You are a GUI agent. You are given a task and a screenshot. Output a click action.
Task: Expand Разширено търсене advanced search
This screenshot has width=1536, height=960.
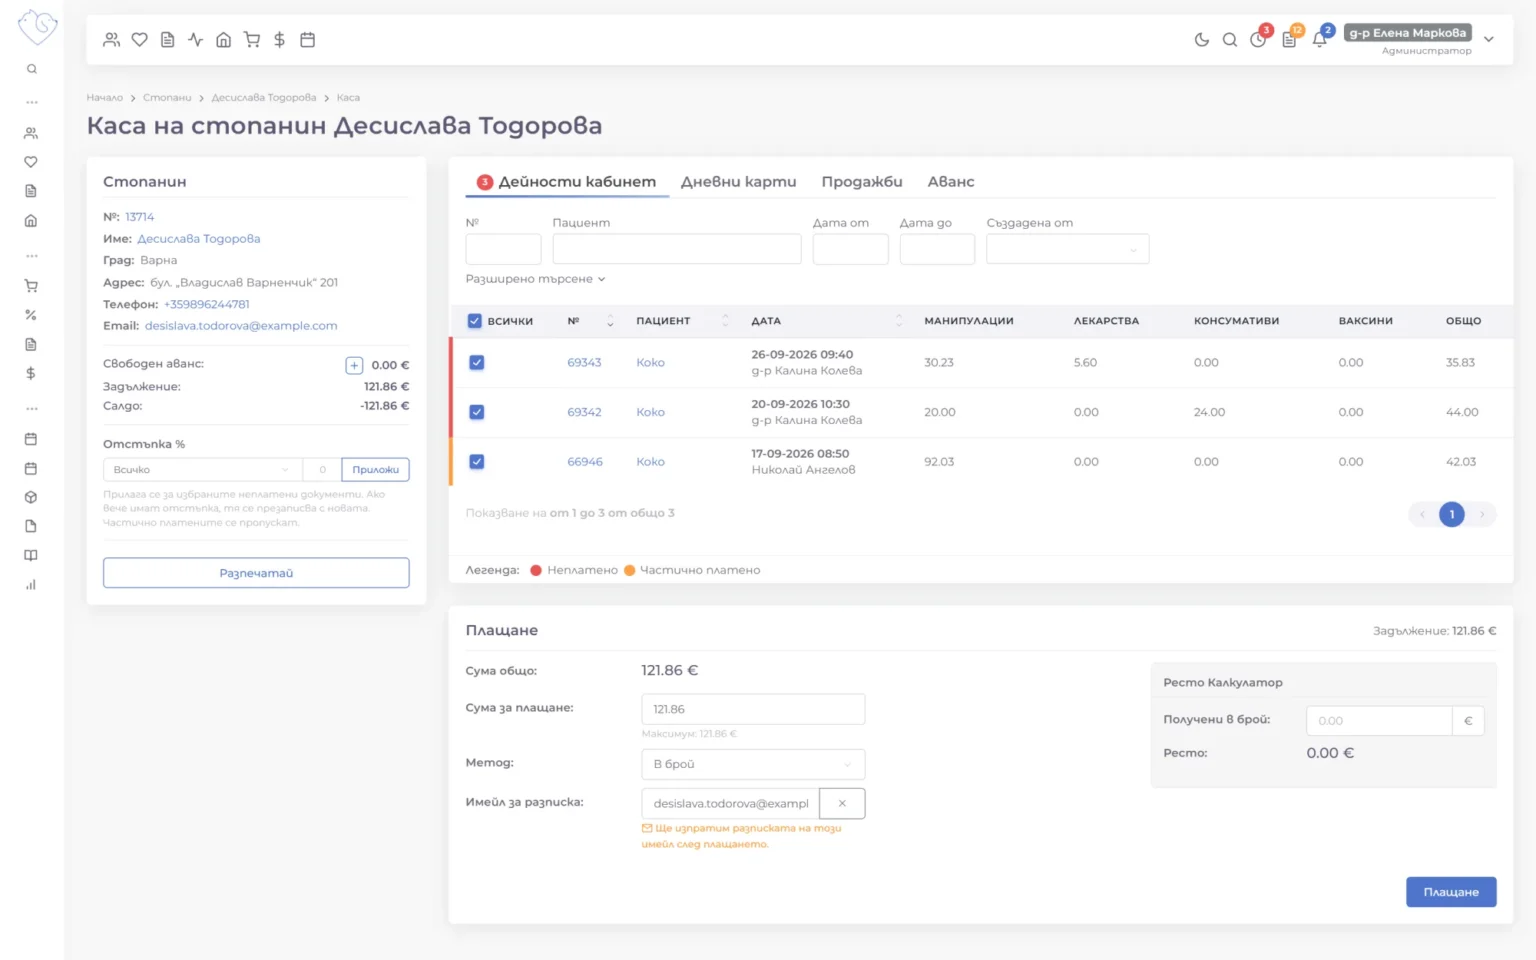coord(535,279)
